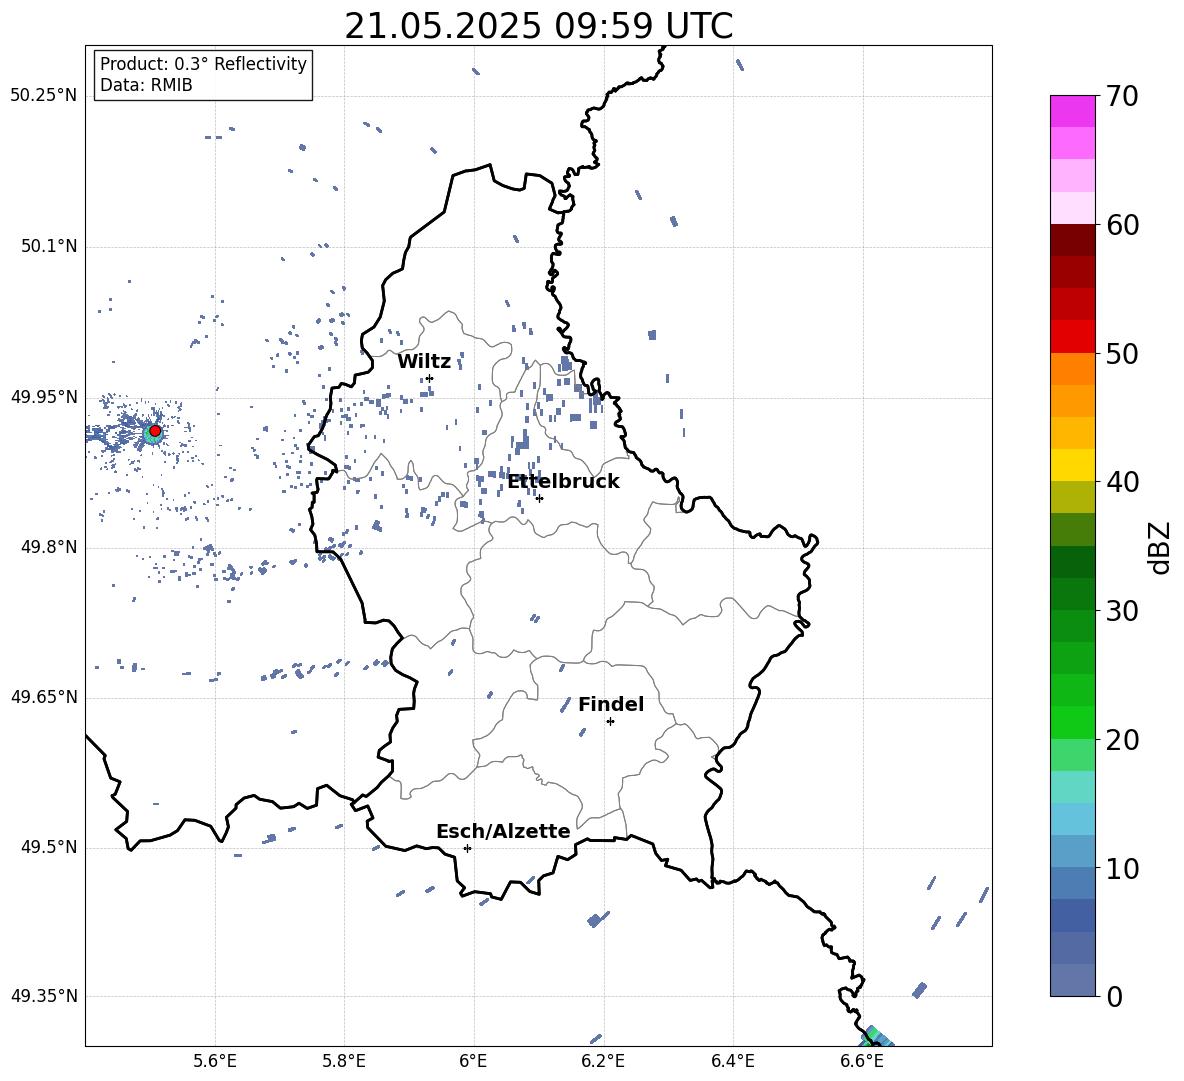The width and height of the screenshot is (1184, 1081).
Task: Click the magenta 70 dBZ colorbar segment
Action: tap(1072, 111)
